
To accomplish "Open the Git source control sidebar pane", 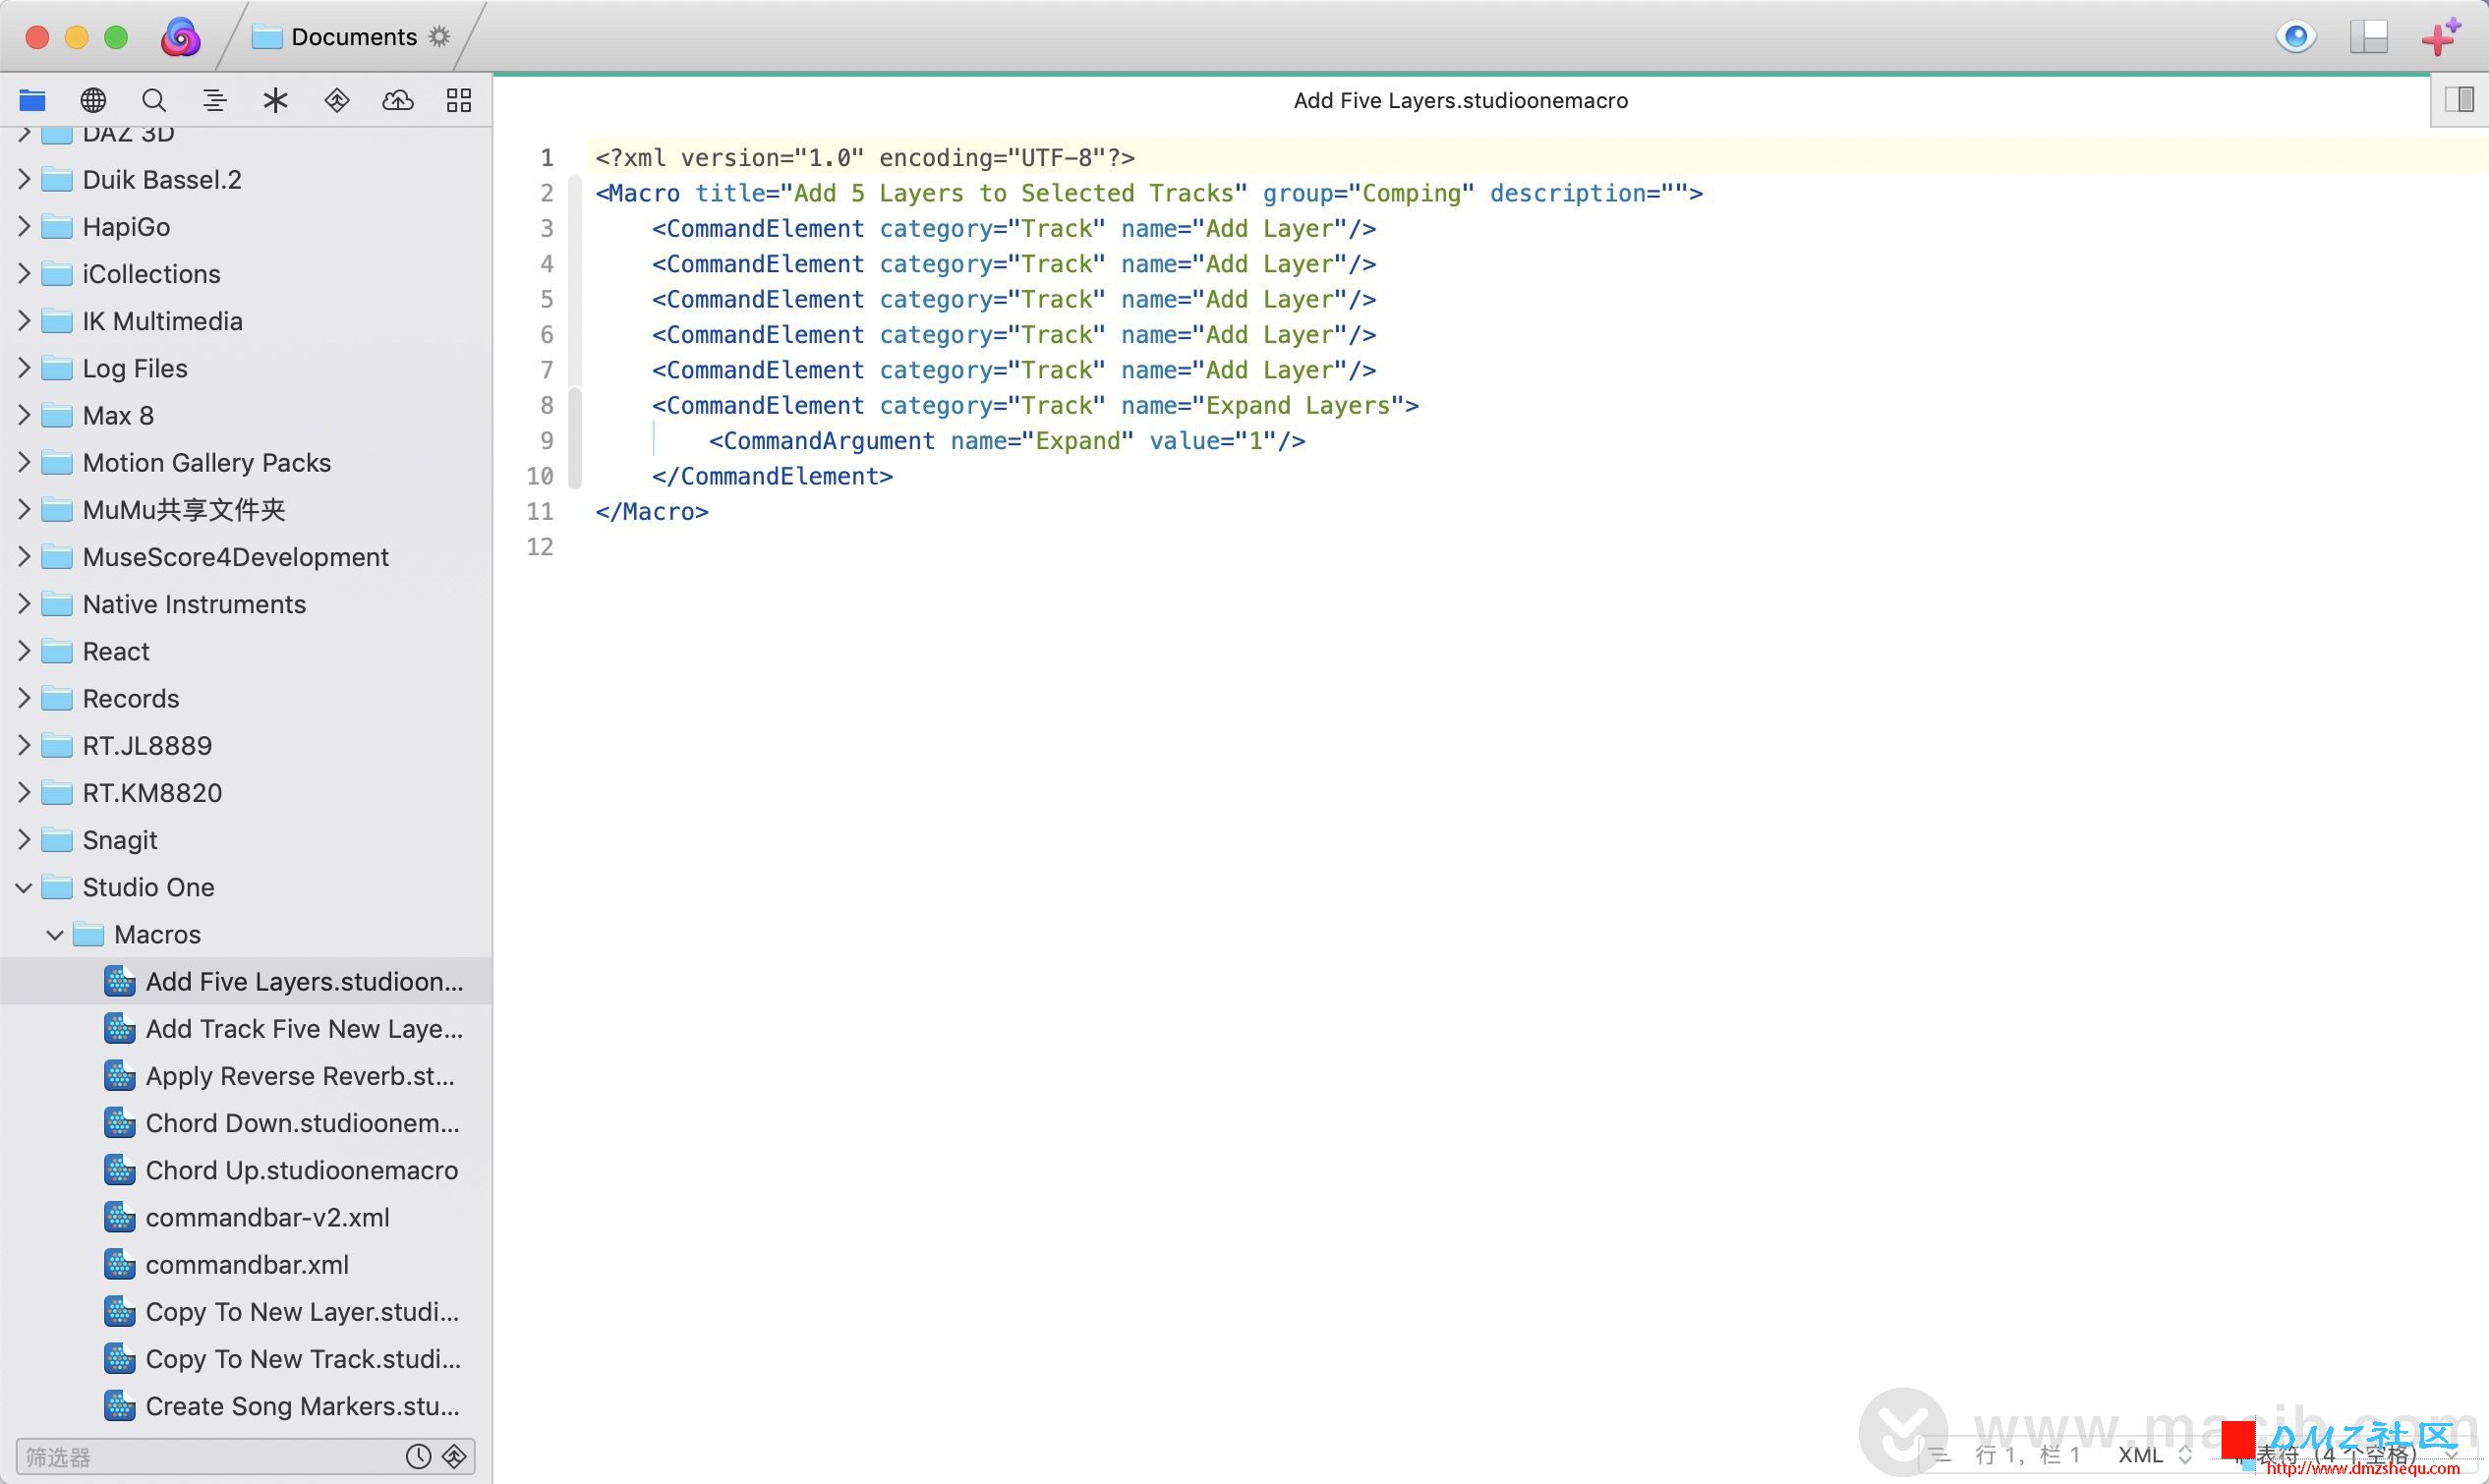I will (337, 100).
